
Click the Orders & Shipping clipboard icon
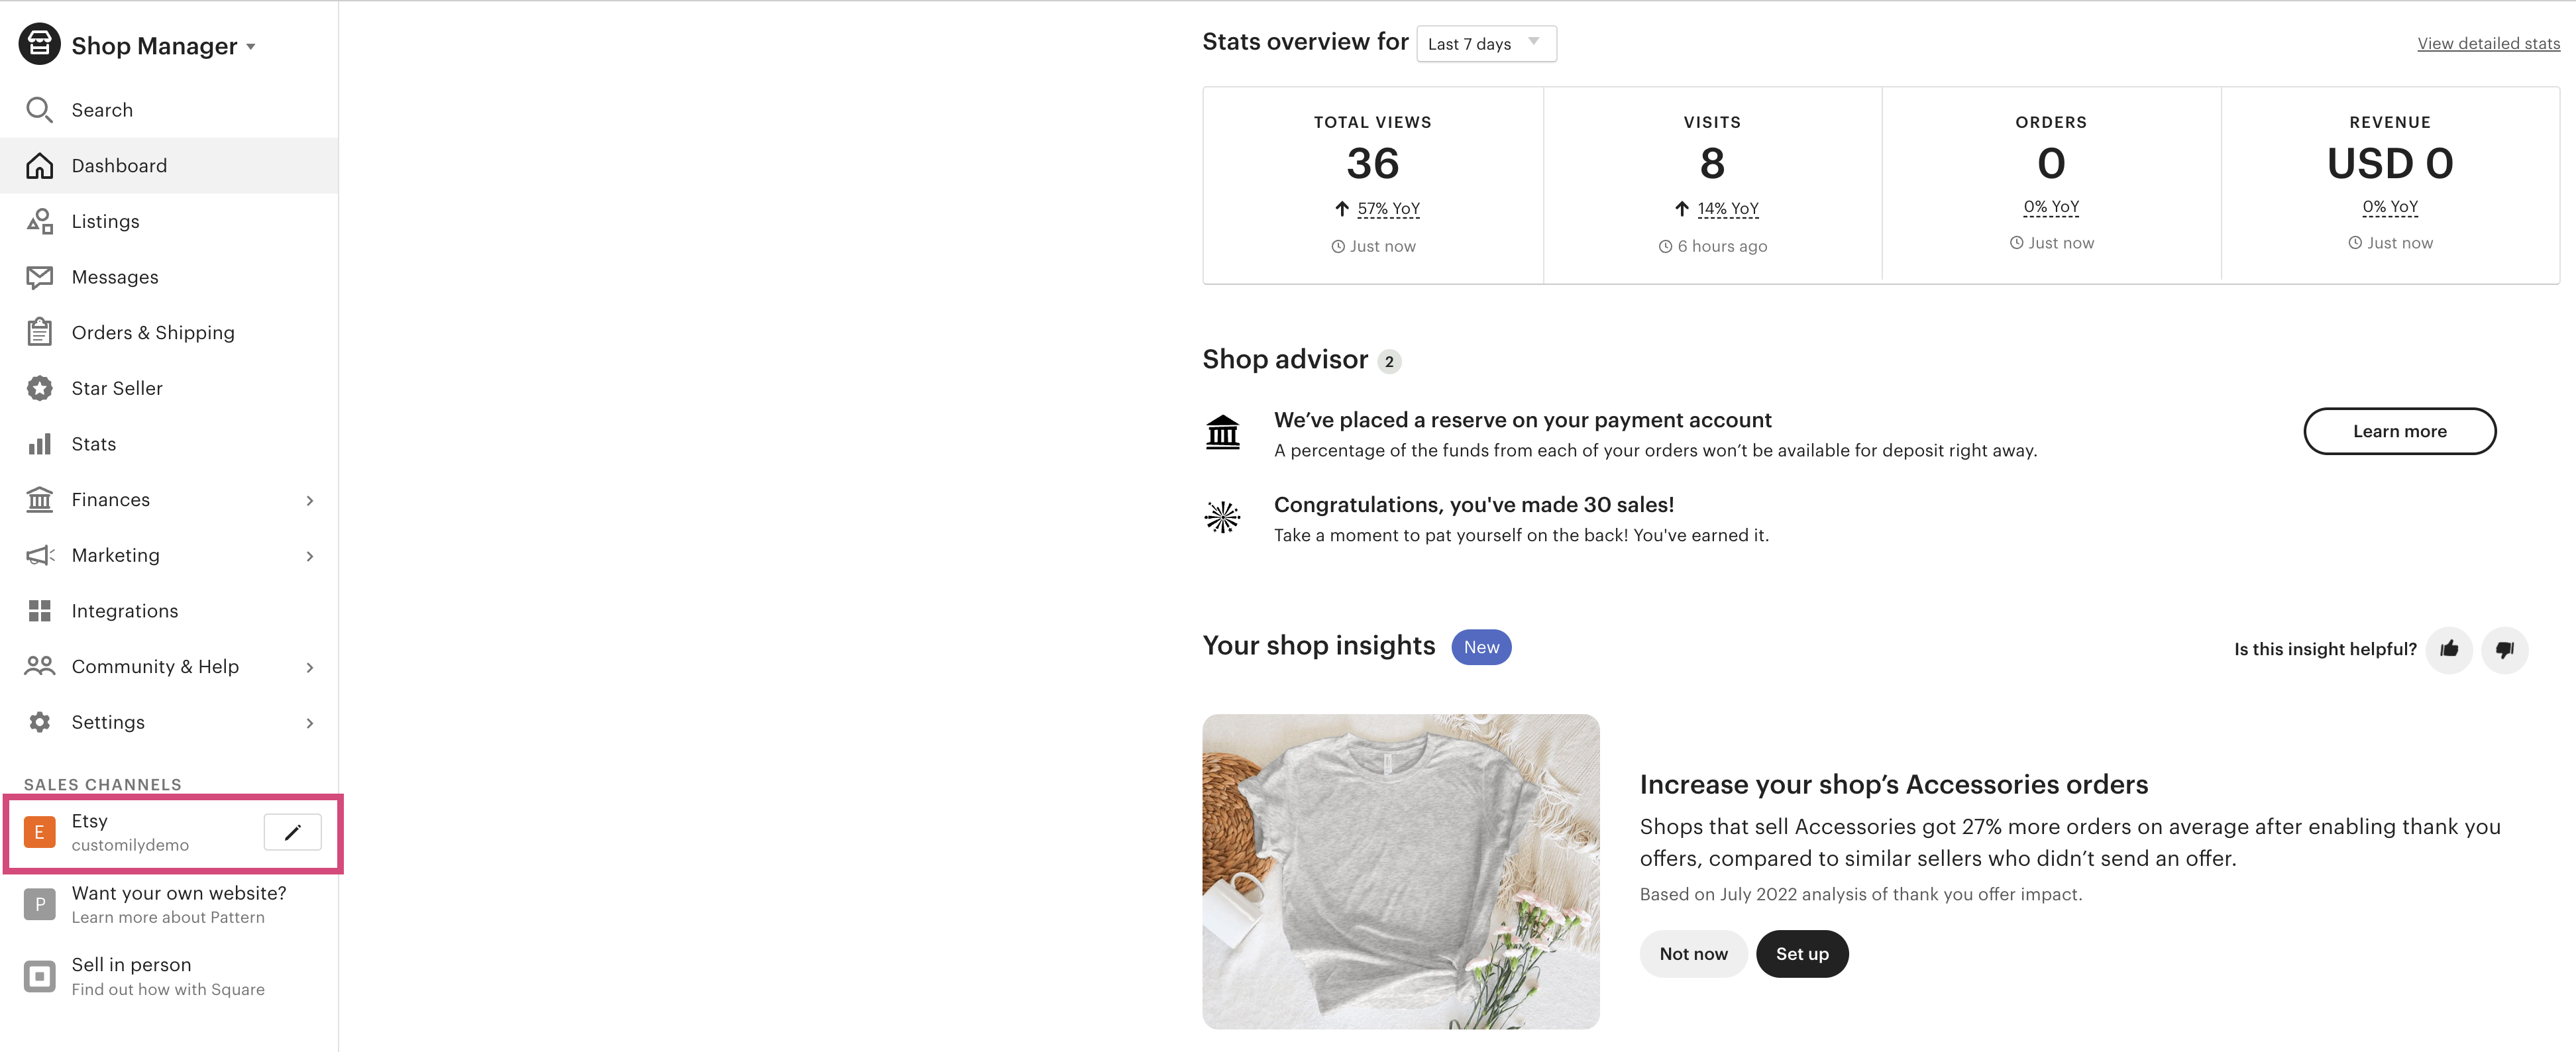tap(39, 332)
